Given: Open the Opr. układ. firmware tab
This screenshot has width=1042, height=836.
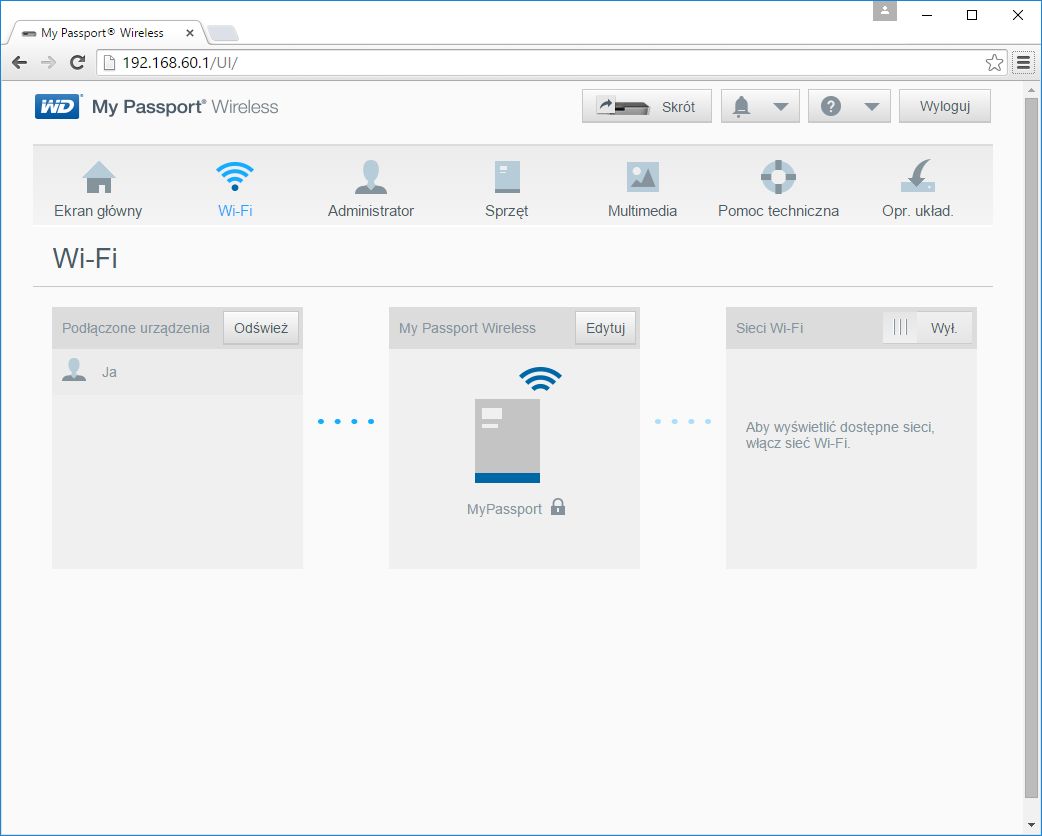Looking at the screenshot, I should tap(918, 189).
